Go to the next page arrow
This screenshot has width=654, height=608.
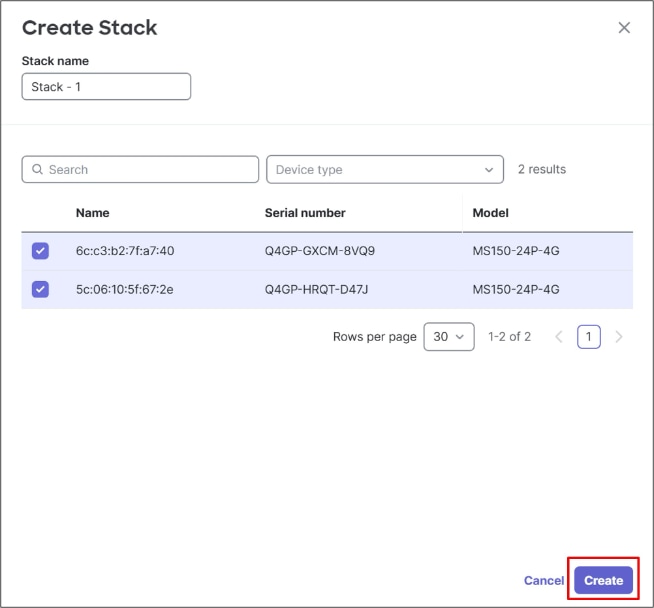[619, 337]
